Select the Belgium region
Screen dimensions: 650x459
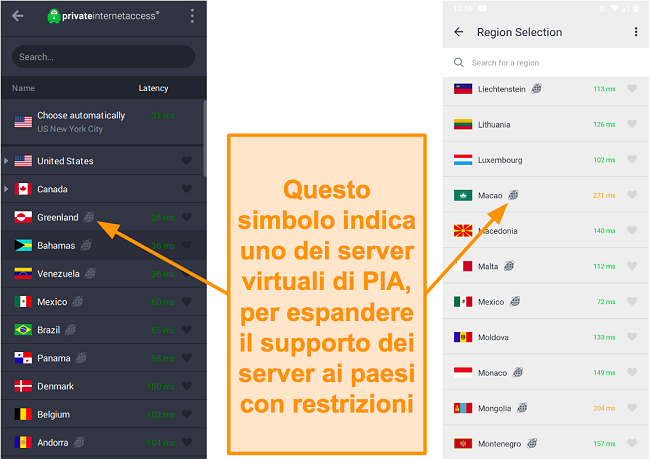(x=104, y=414)
